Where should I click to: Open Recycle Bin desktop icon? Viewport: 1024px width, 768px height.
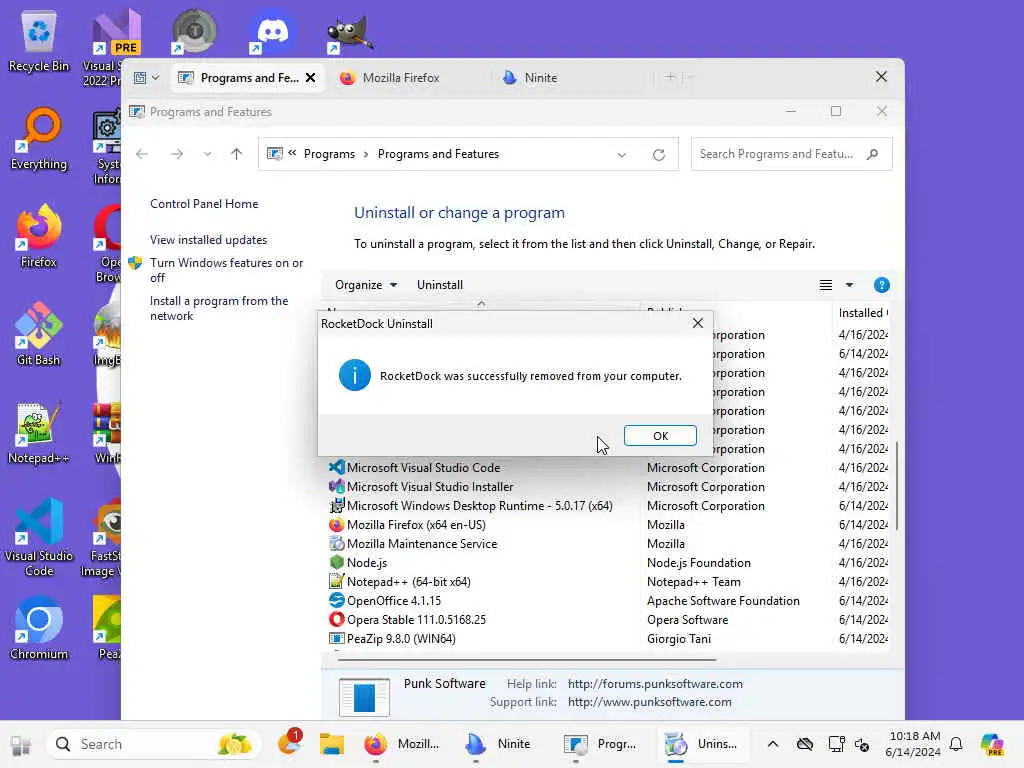pyautogui.click(x=39, y=42)
